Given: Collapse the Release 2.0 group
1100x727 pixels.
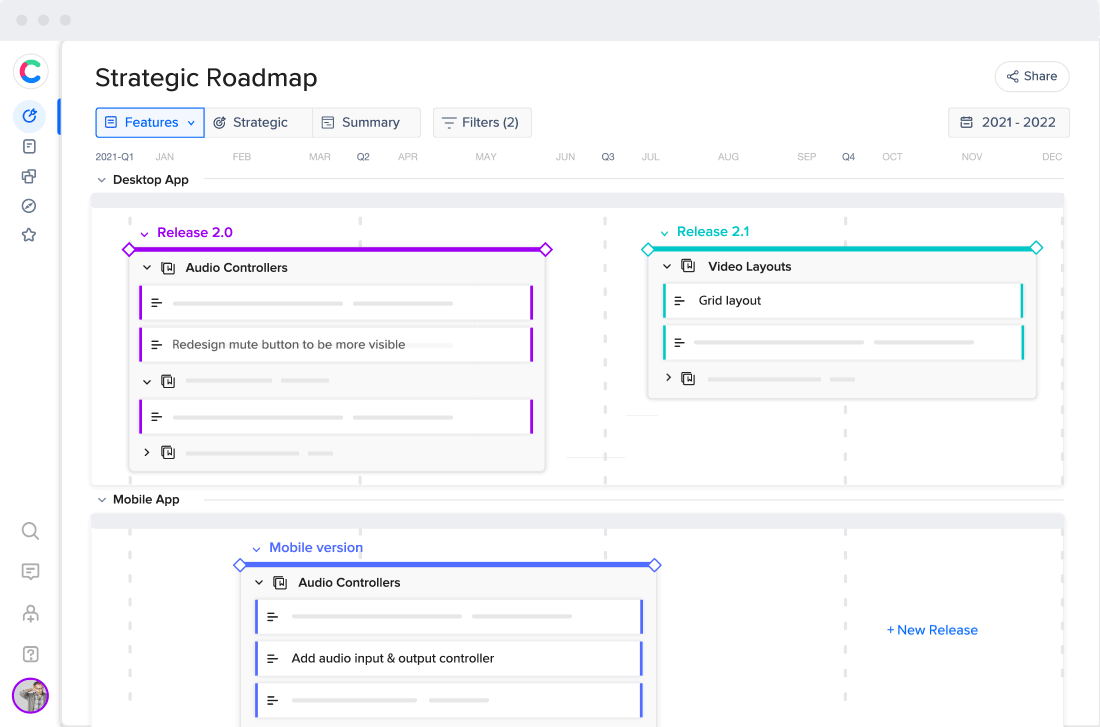Looking at the screenshot, I should coord(144,234).
